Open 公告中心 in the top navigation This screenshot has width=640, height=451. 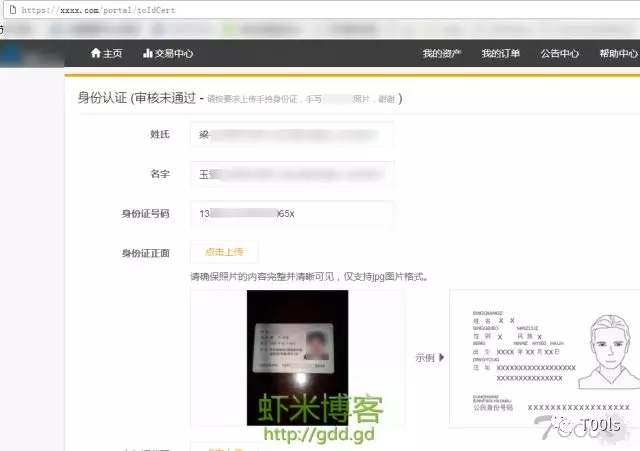(560, 53)
